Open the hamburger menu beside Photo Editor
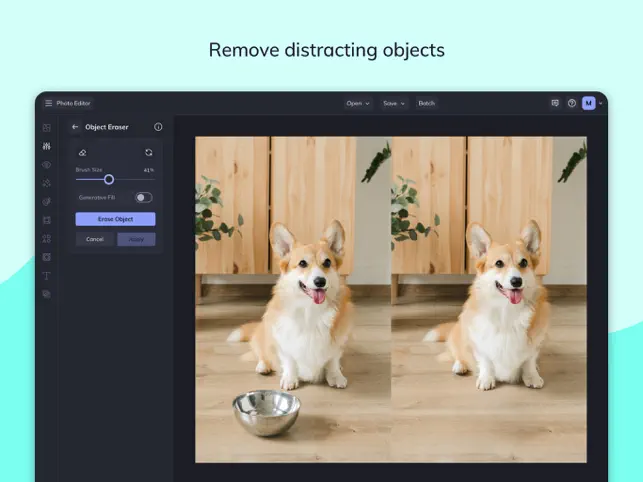643x482 pixels. (48, 103)
